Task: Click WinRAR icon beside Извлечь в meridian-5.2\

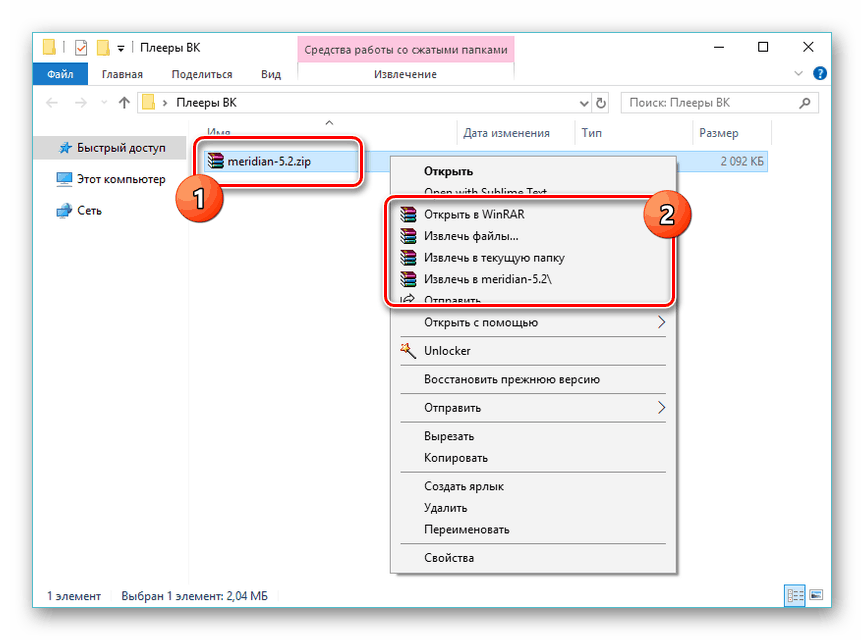Action: click(408, 279)
